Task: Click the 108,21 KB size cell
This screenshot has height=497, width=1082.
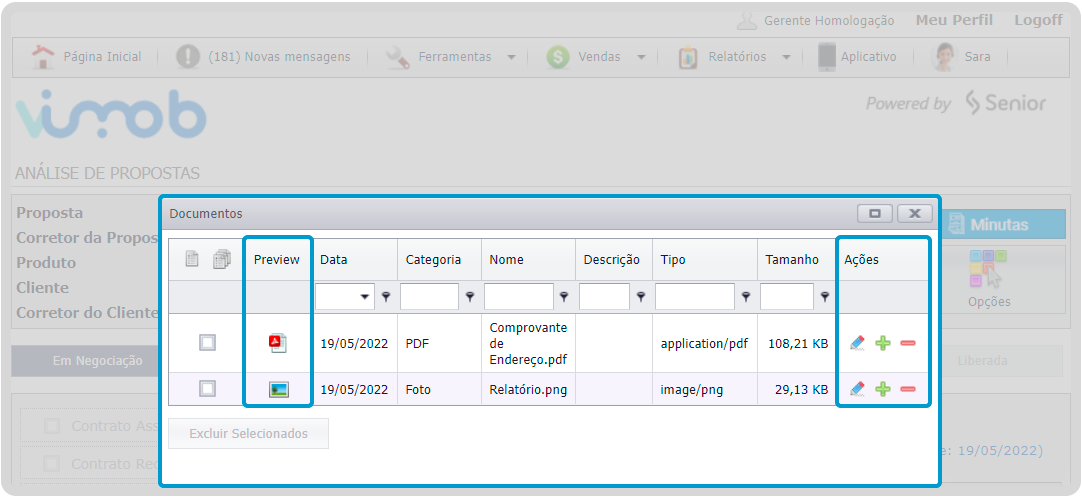Action: point(796,343)
